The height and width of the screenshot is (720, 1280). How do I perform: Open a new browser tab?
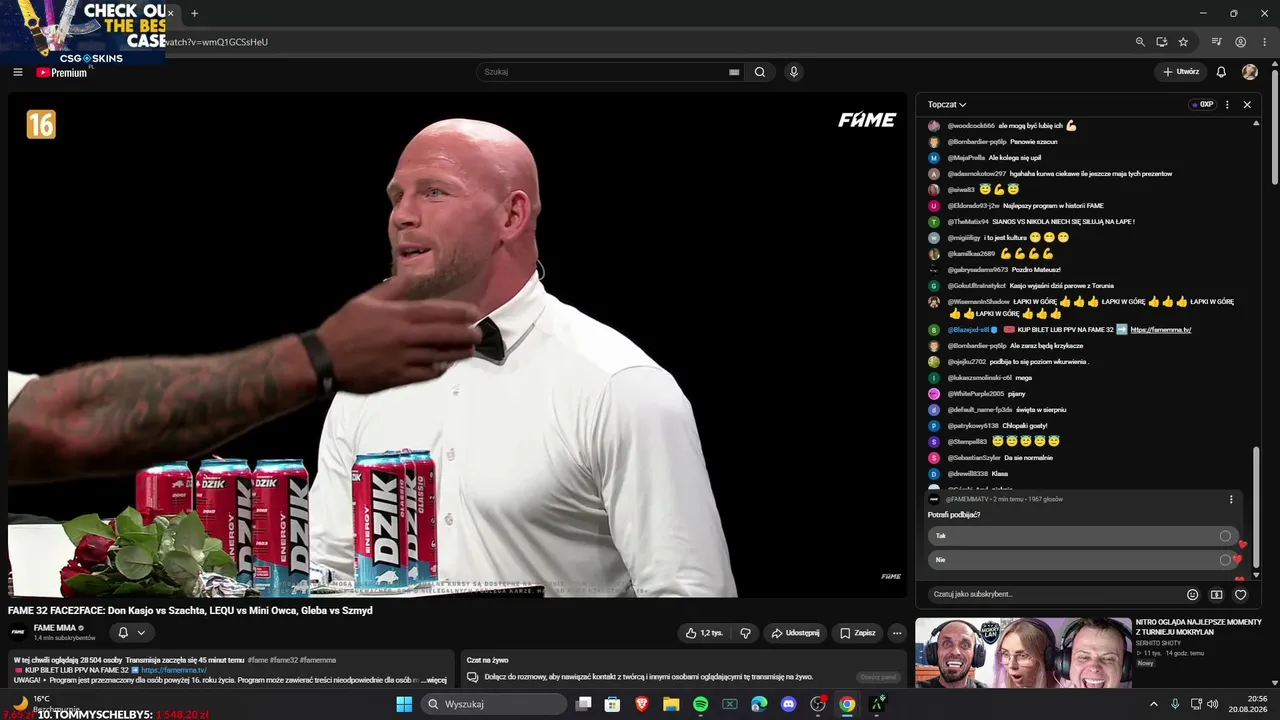tap(194, 13)
